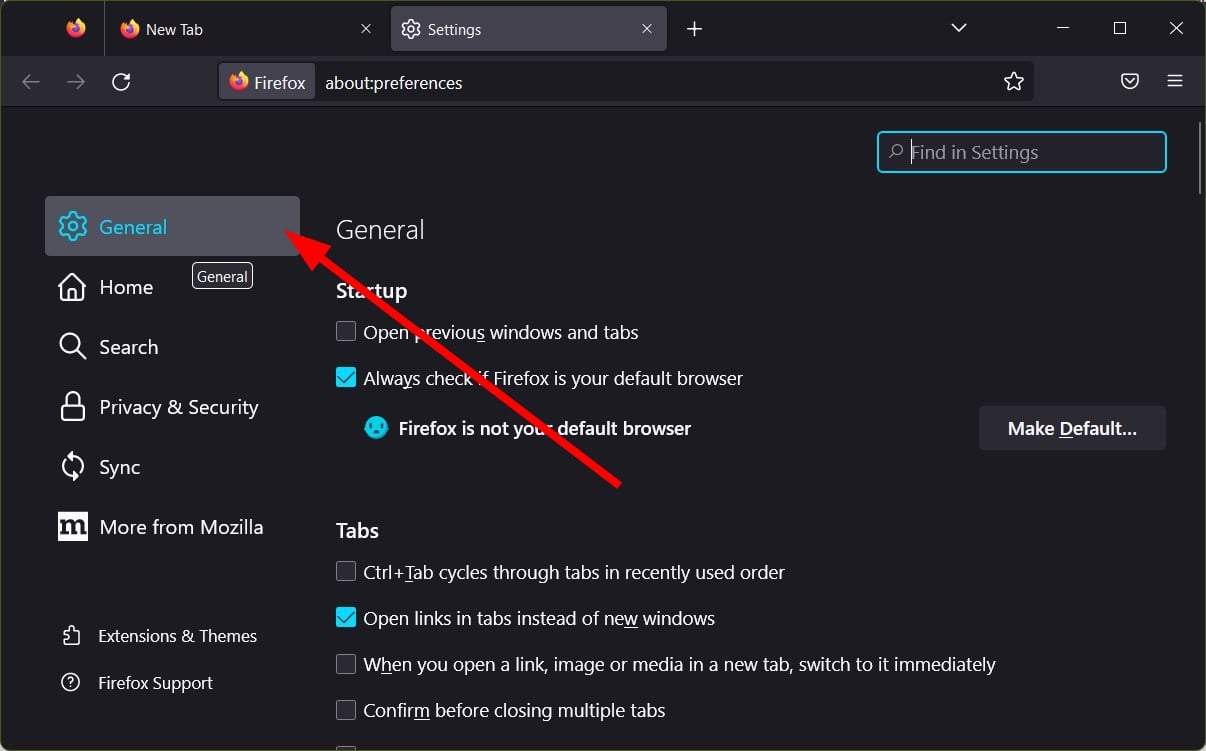Open the Sync settings category
1206x751 pixels.
(172, 467)
